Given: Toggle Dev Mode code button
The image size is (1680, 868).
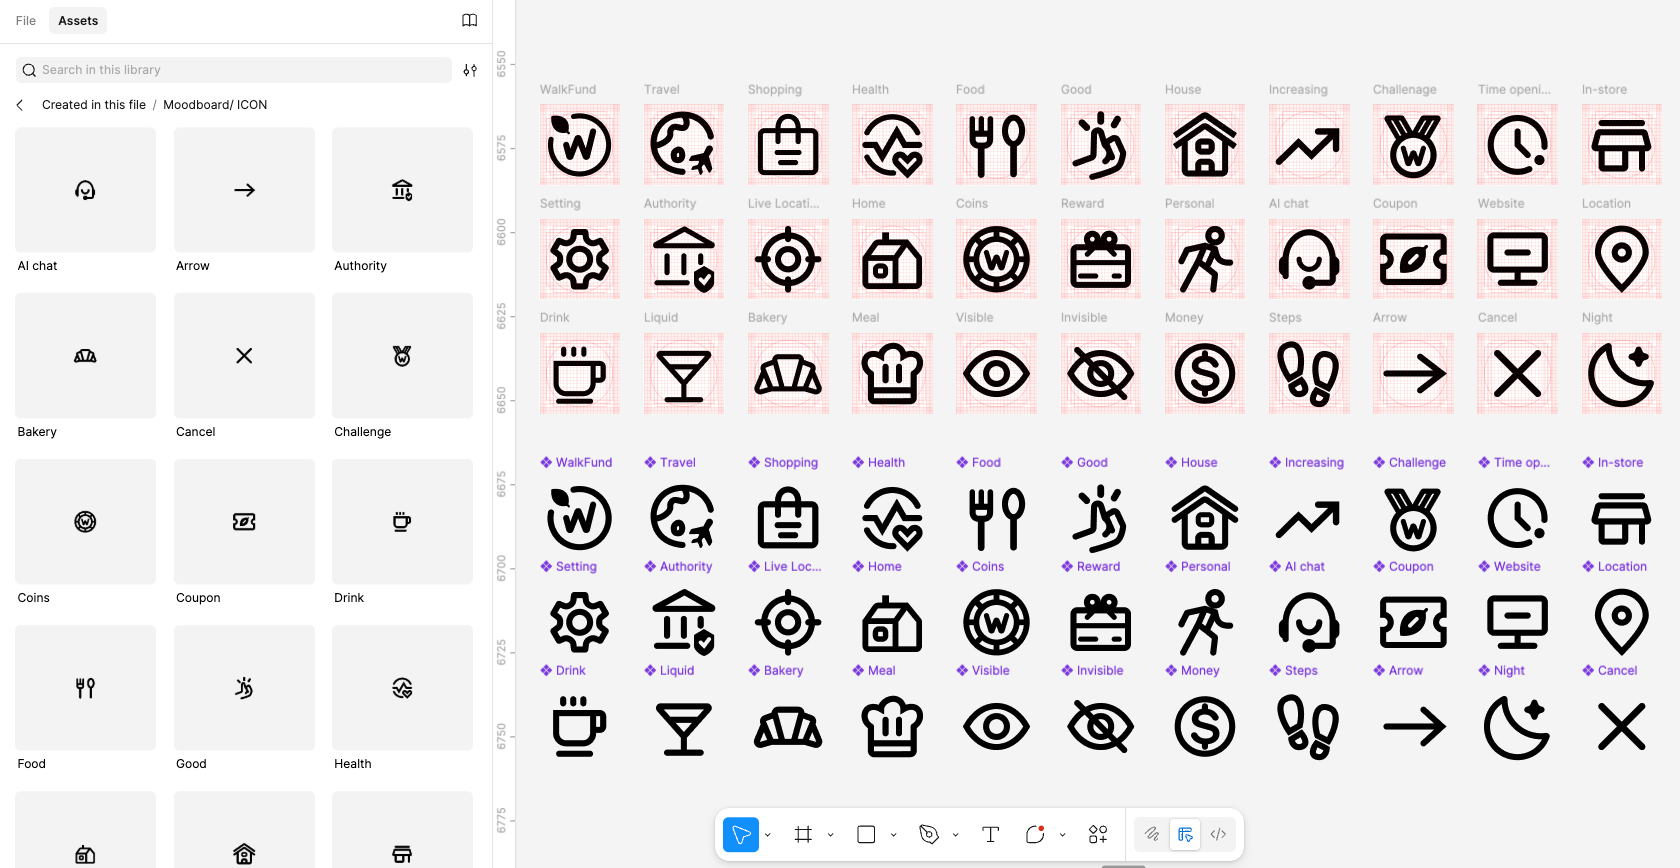Looking at the screenshot, I should point(1218,834).
